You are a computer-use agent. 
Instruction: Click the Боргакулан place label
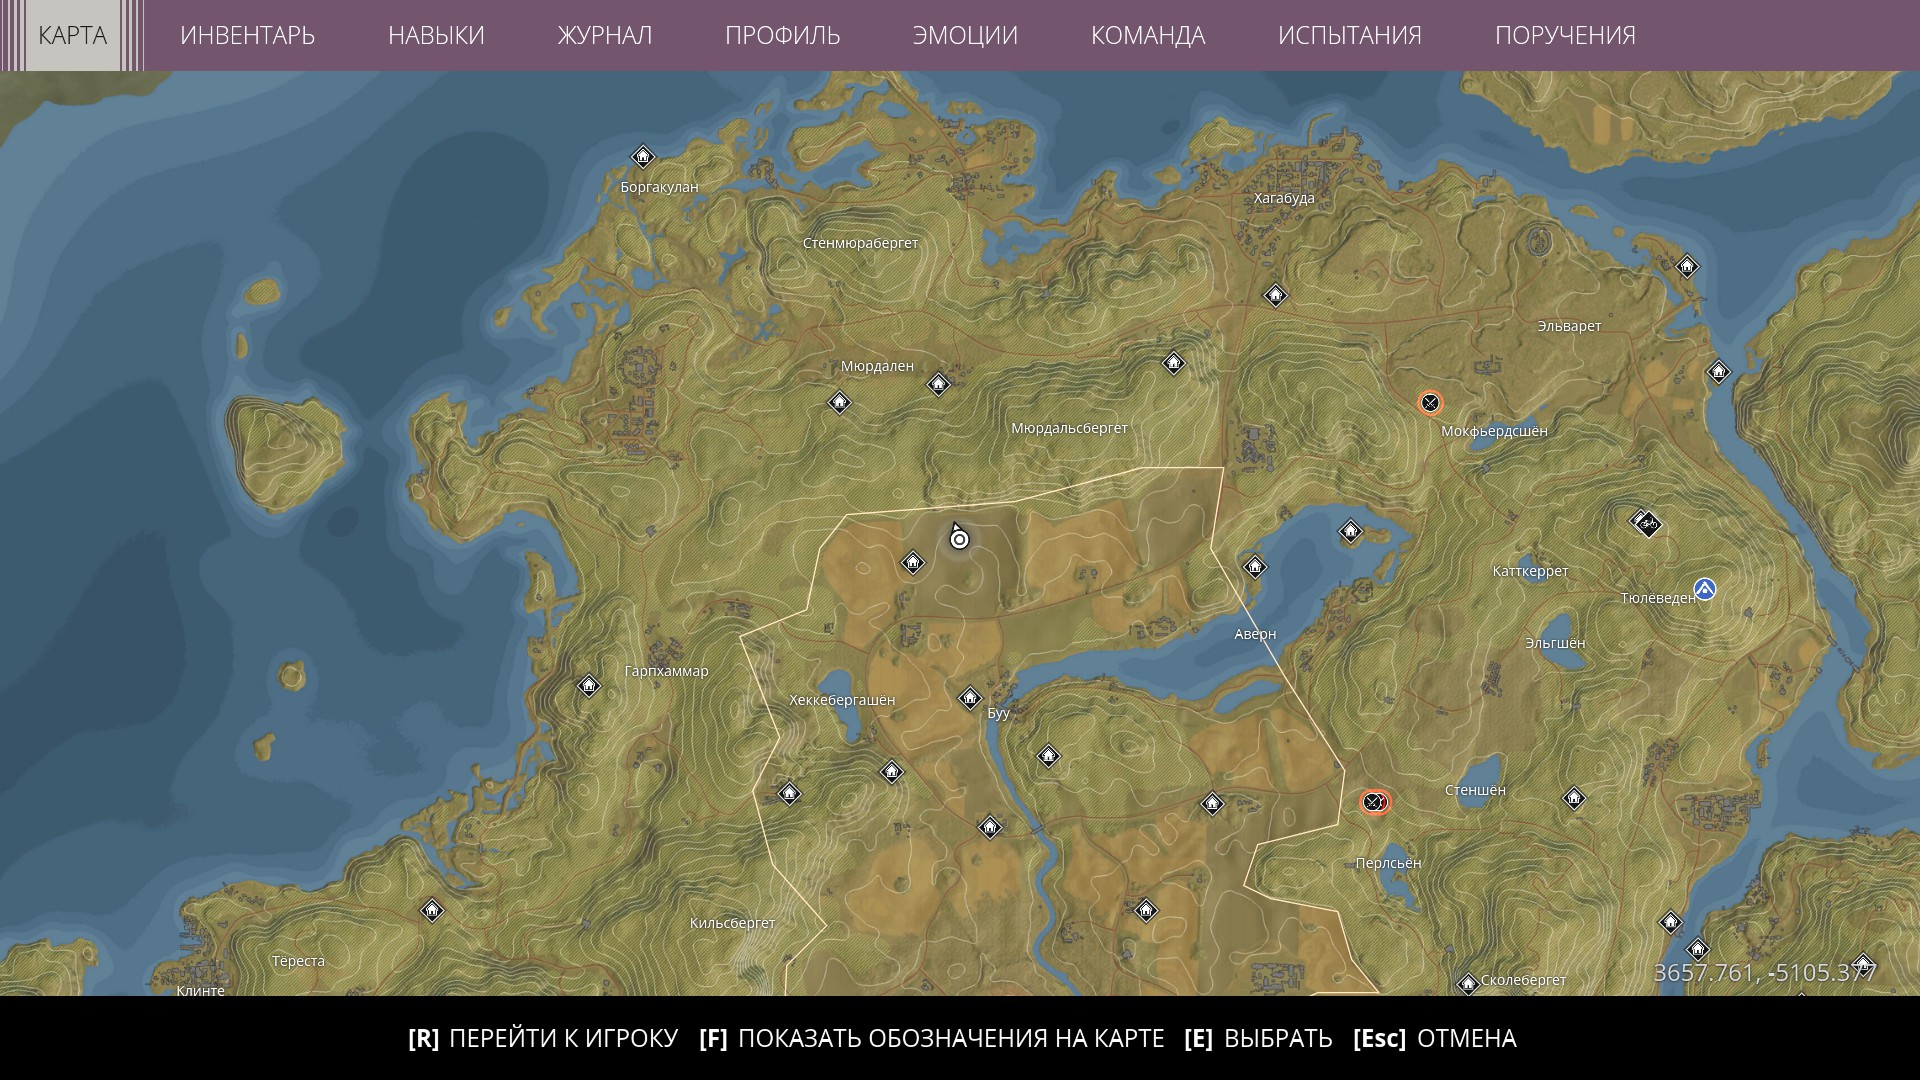(x=660, y=187)
